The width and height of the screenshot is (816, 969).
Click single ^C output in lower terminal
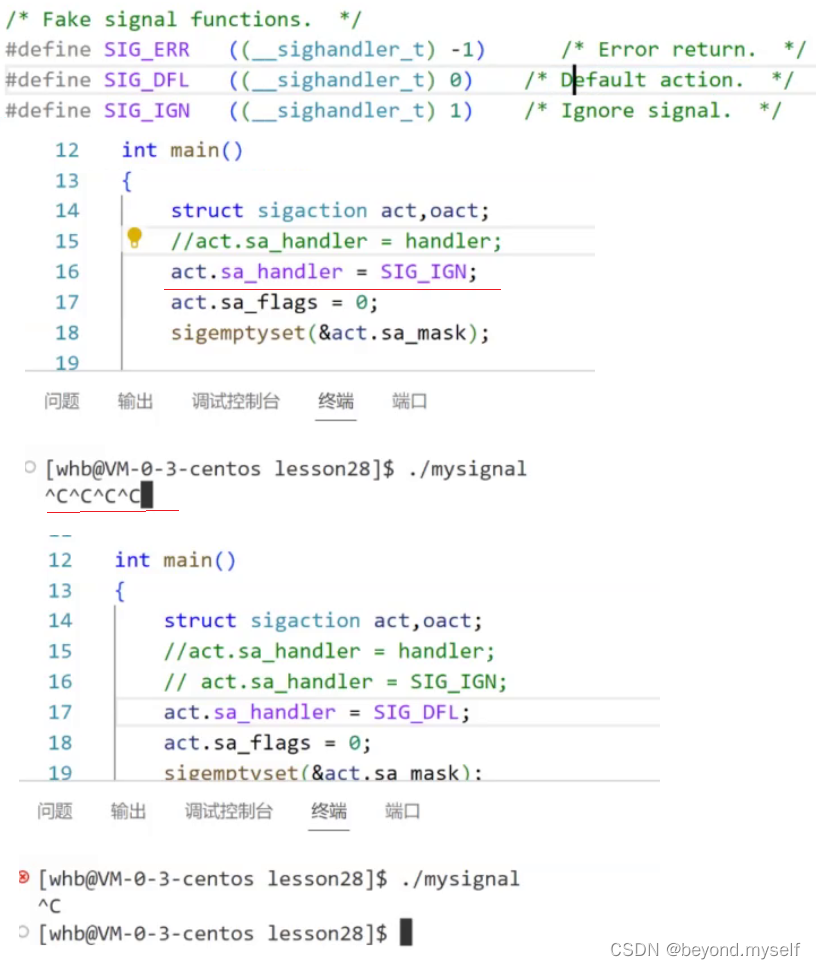[49, 906]
